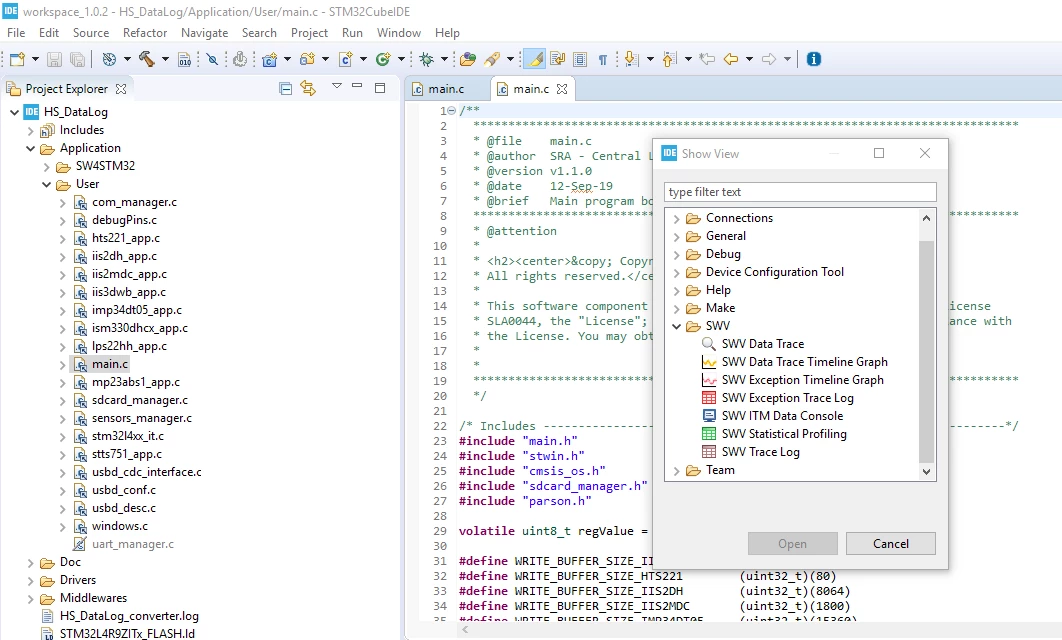The height and width of the screenshot is (640, 1062).
Task: Select SWV Trace Log view
Action: tap(761, 452)
